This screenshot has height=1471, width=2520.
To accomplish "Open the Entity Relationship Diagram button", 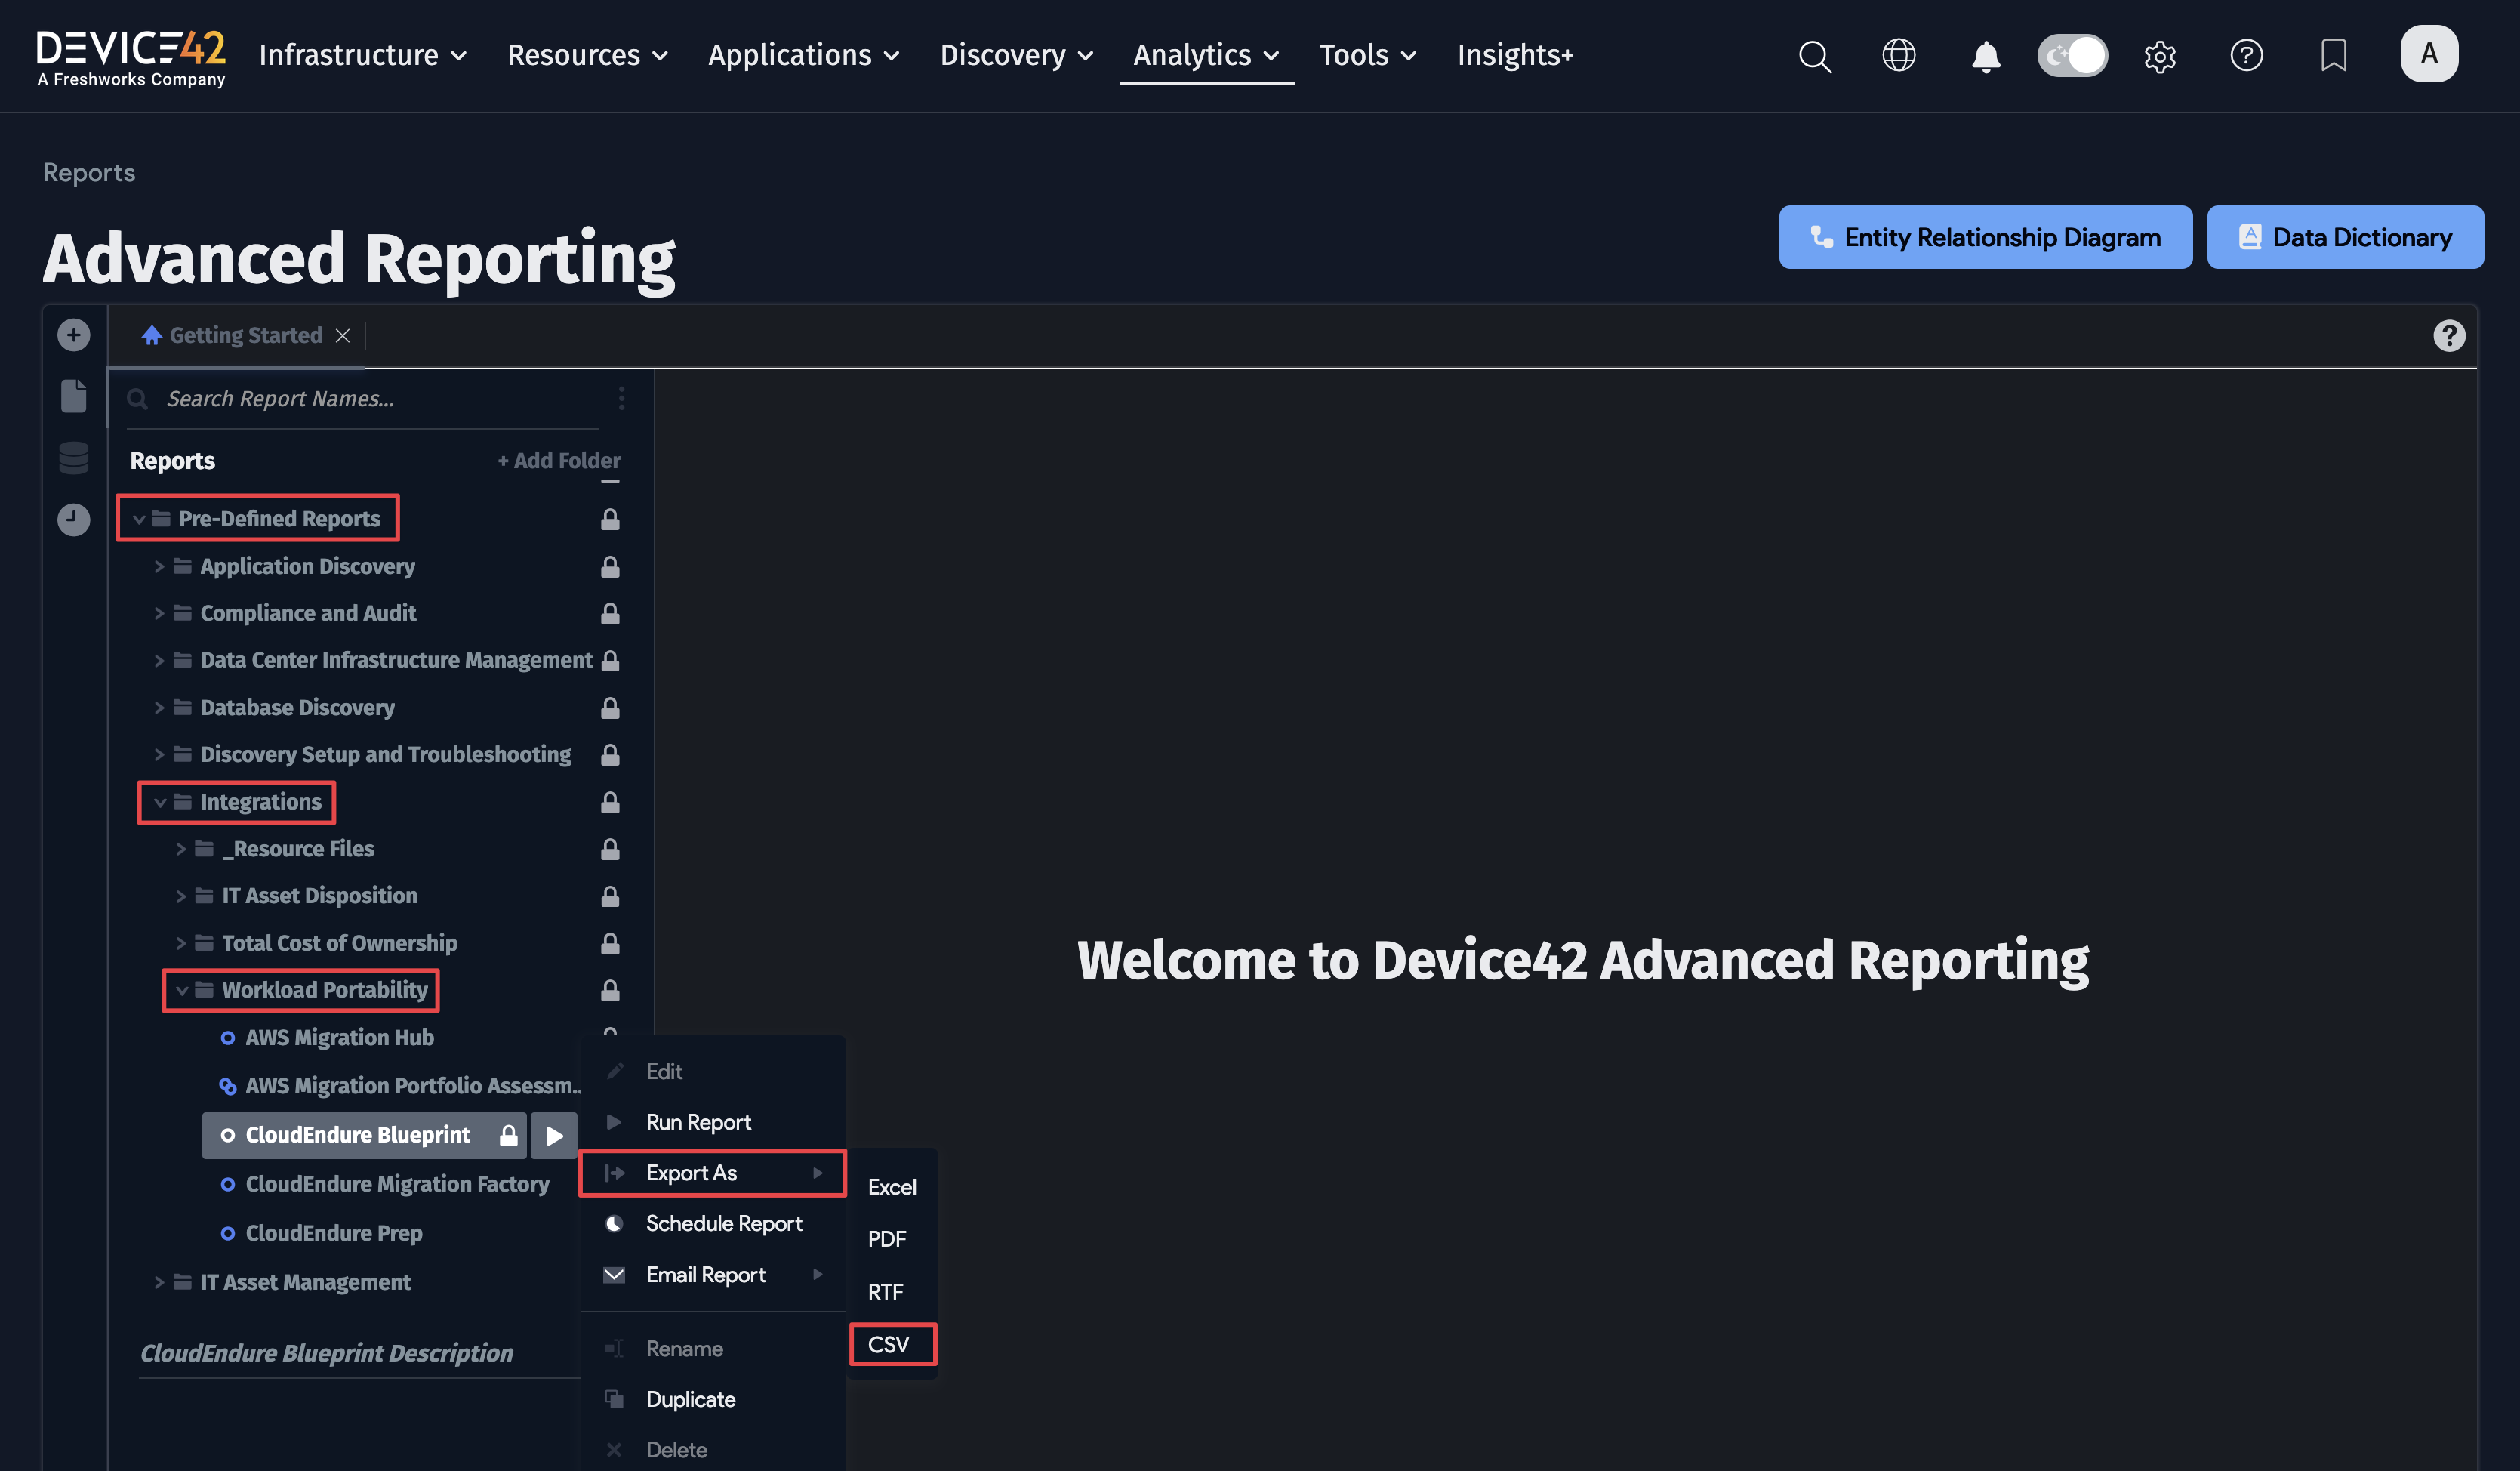I will tap(1985, 237).
